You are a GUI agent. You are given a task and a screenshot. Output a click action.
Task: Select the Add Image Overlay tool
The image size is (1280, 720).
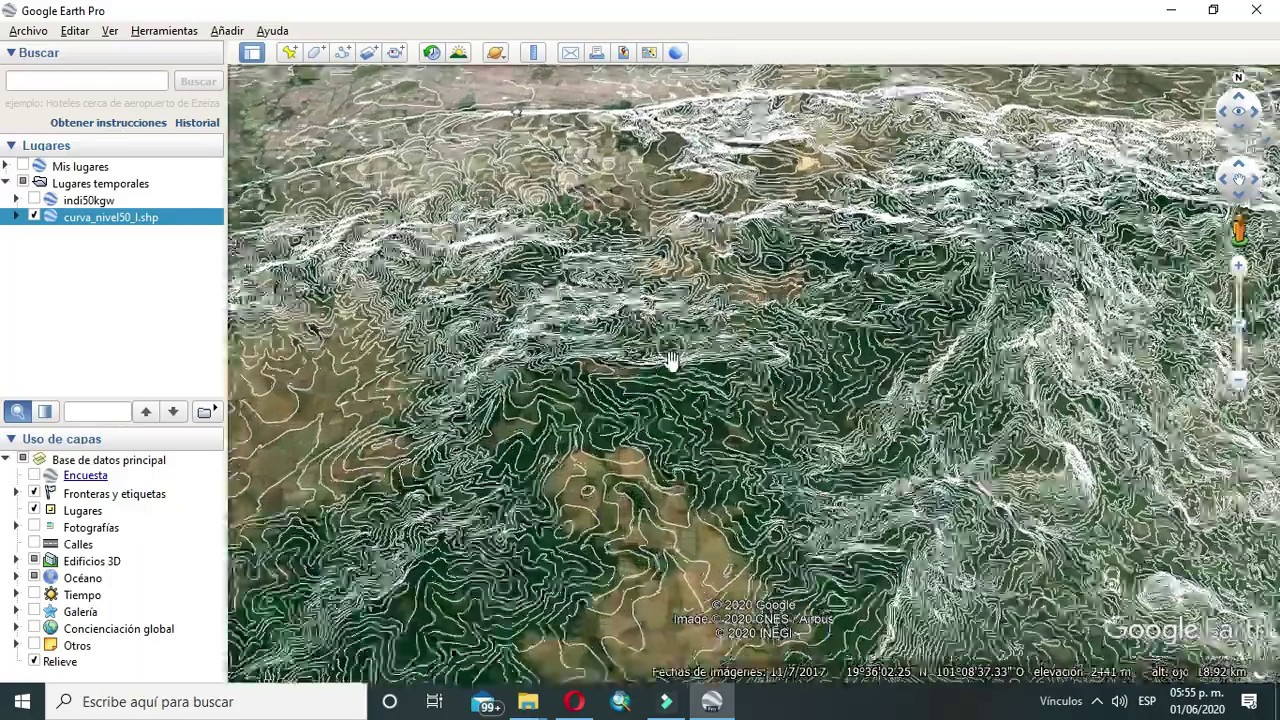pyautogui.click(x=369, y=53)
